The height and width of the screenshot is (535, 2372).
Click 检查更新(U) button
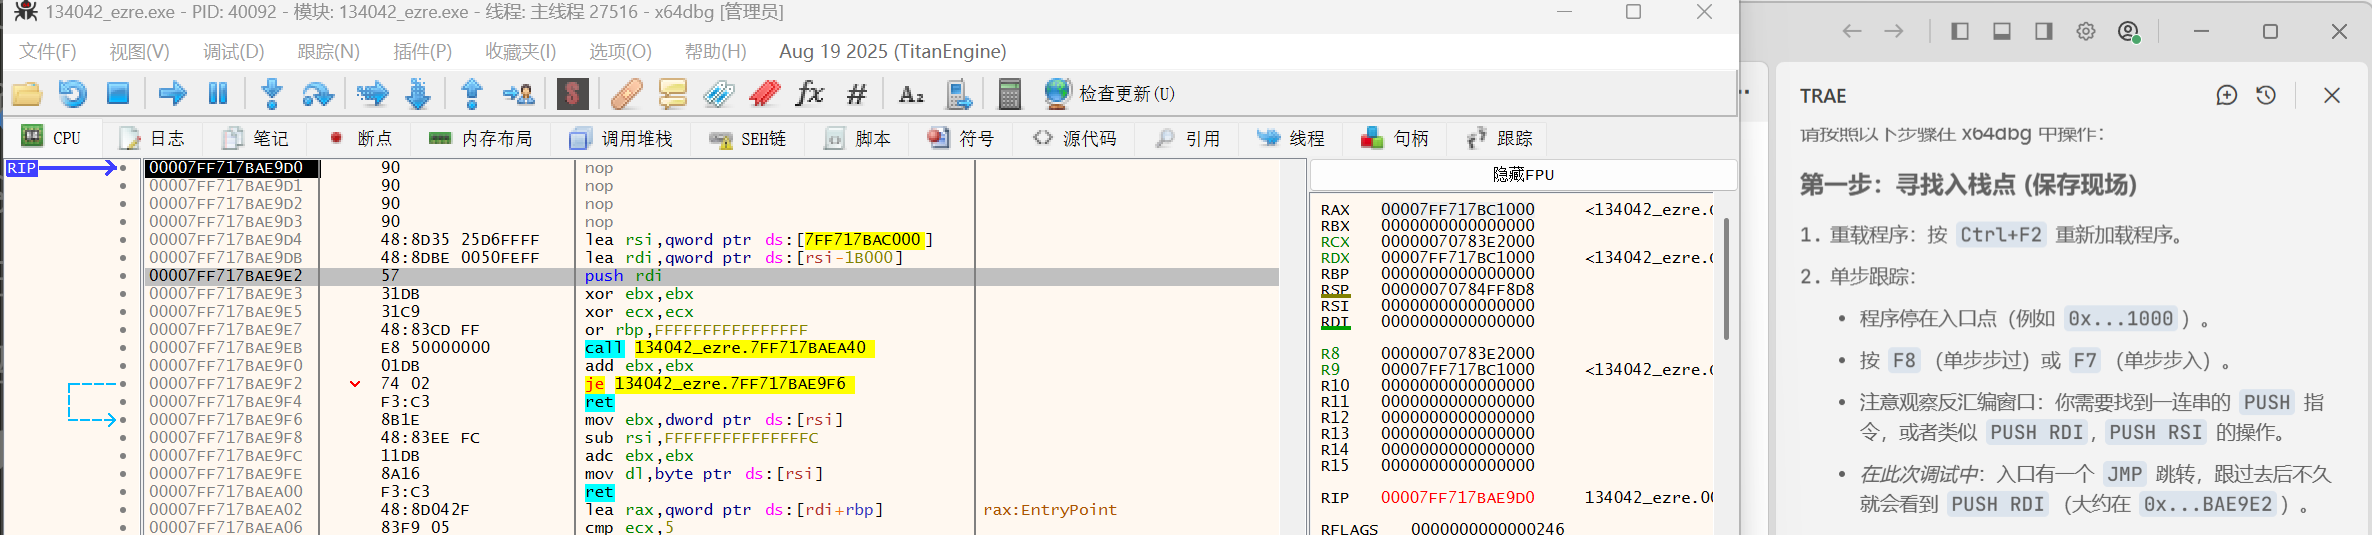tap(1110, 94)
